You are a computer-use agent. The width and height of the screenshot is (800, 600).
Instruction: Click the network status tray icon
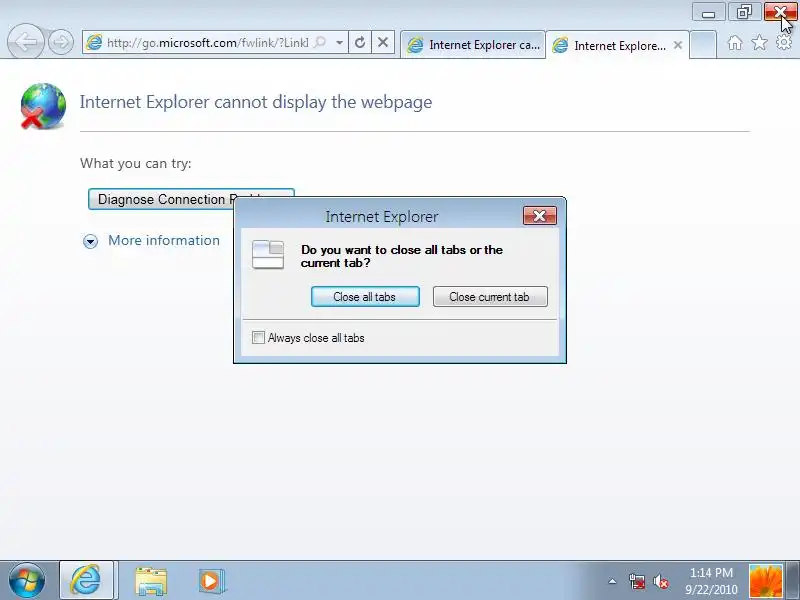(637, 581)
